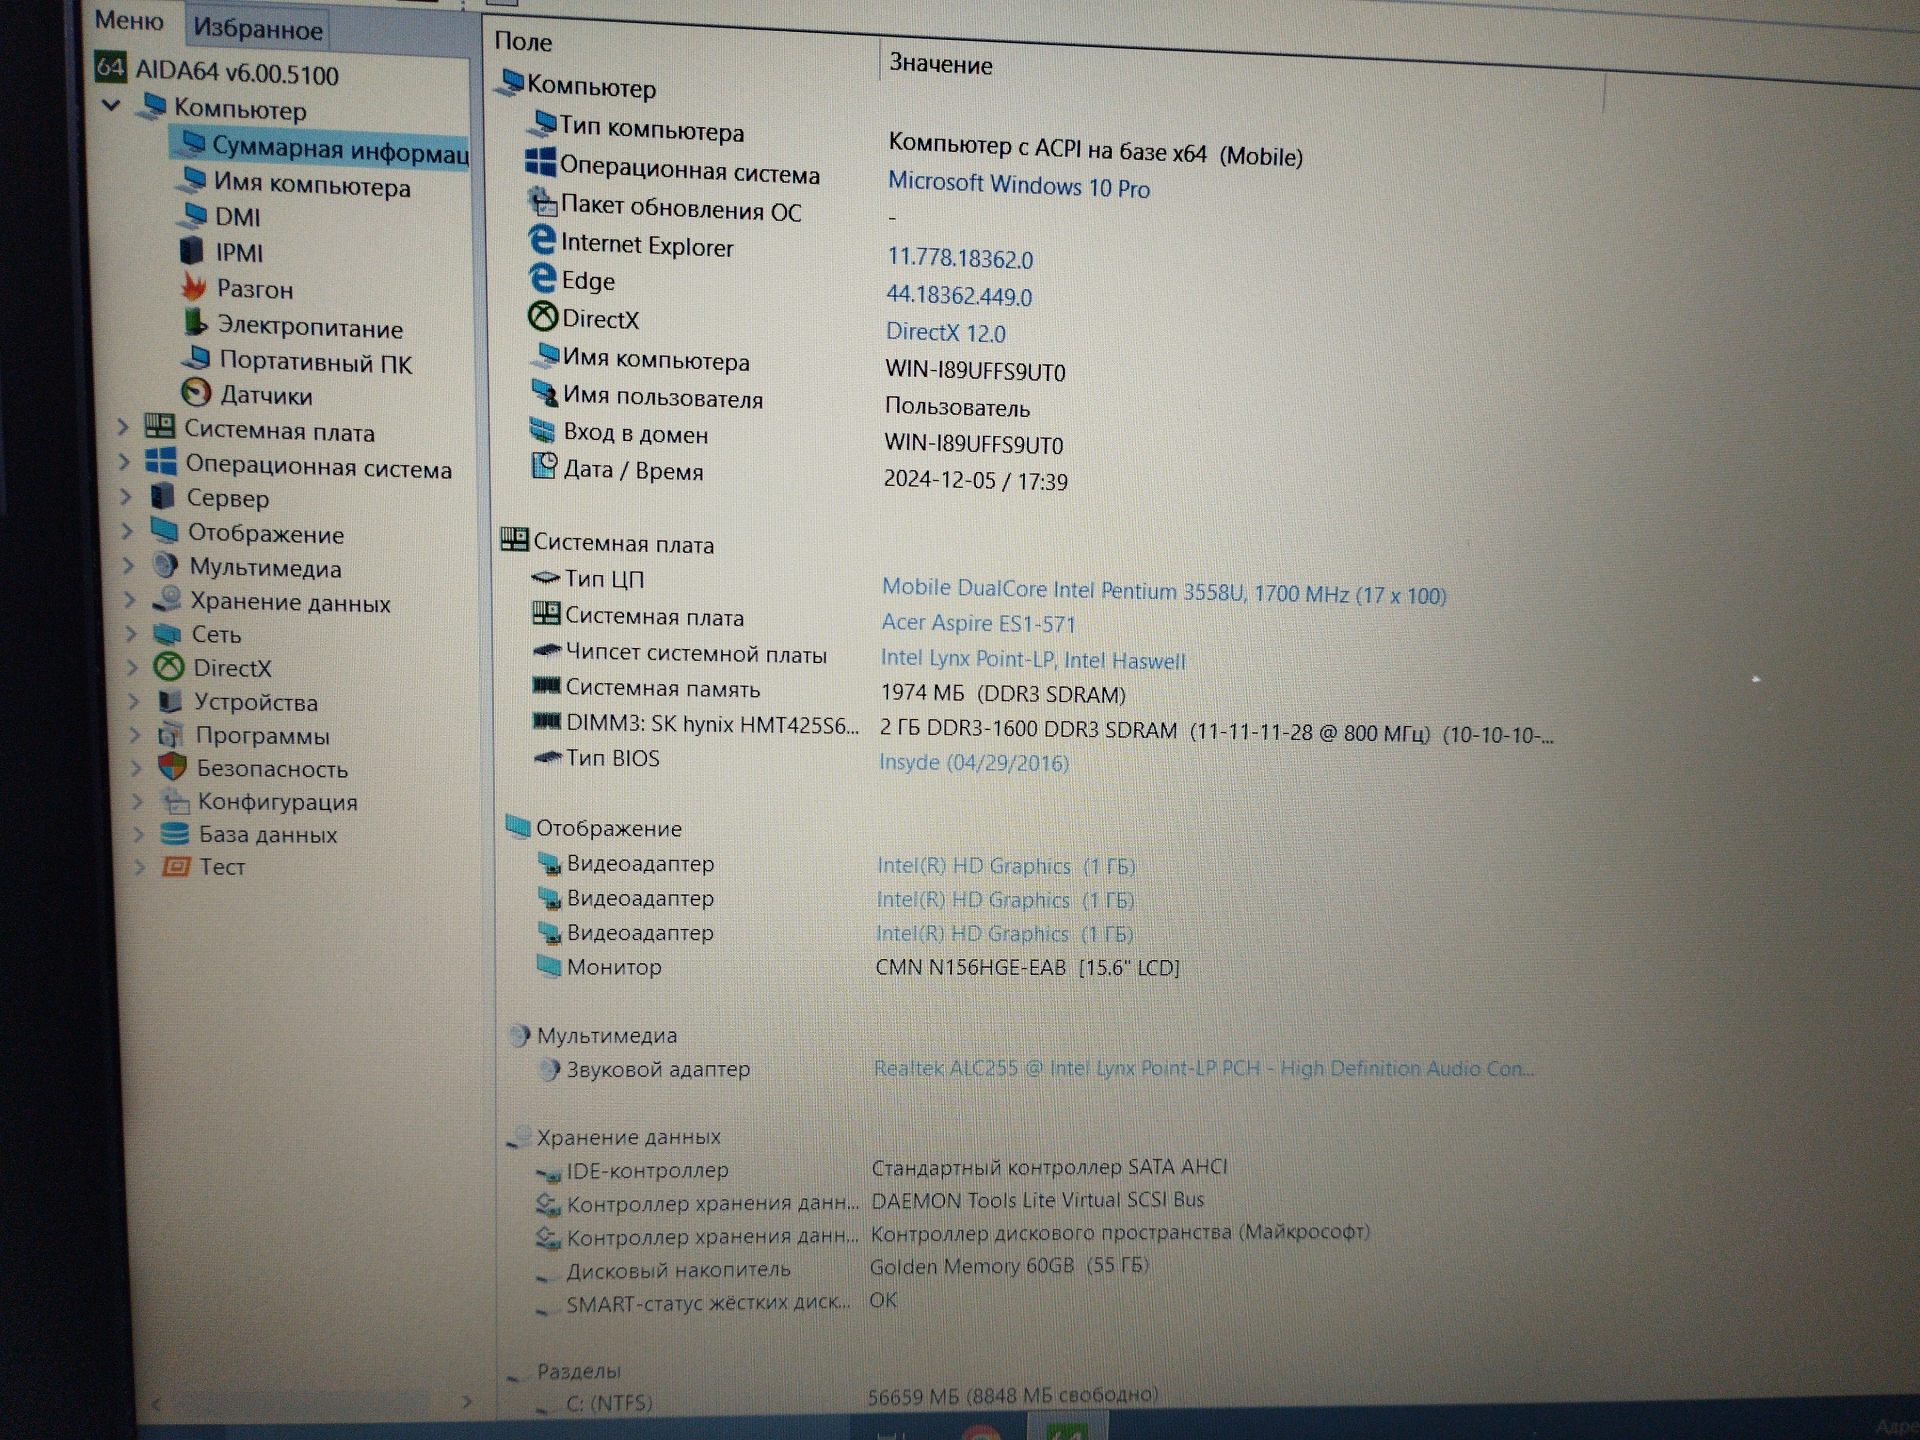Expand the Мультимедиа tree node
This screenshot has width=1920, height=1440.
129,566
